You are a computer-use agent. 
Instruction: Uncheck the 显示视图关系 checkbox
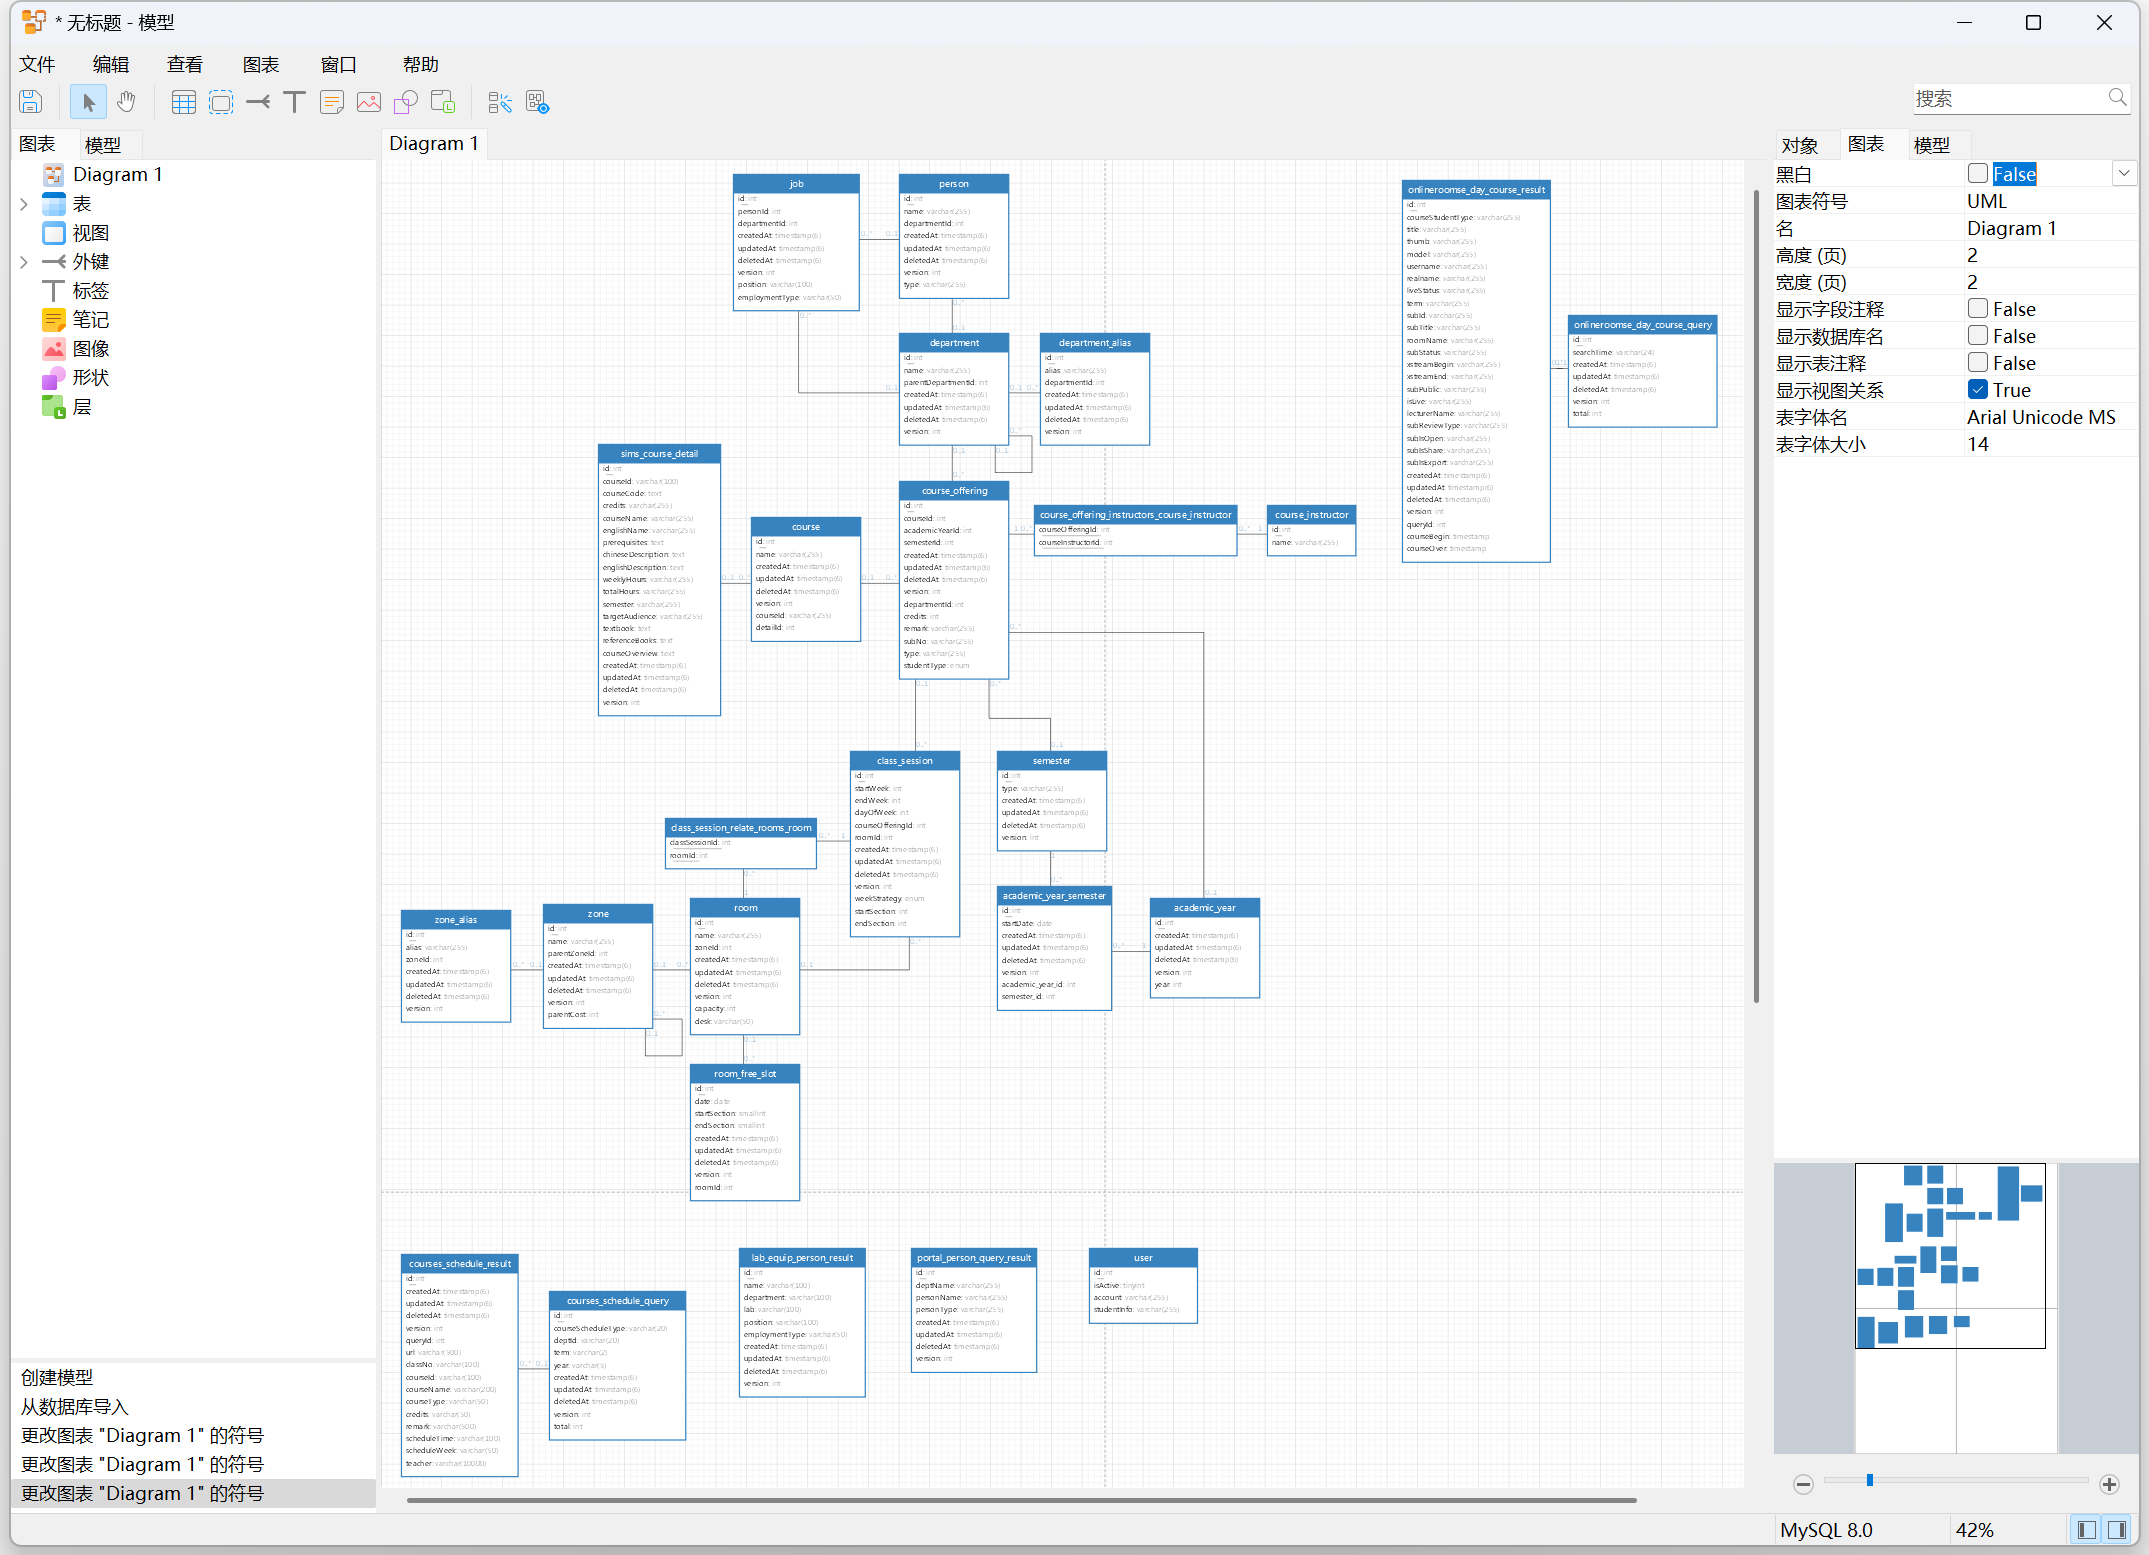point(1977,390)
